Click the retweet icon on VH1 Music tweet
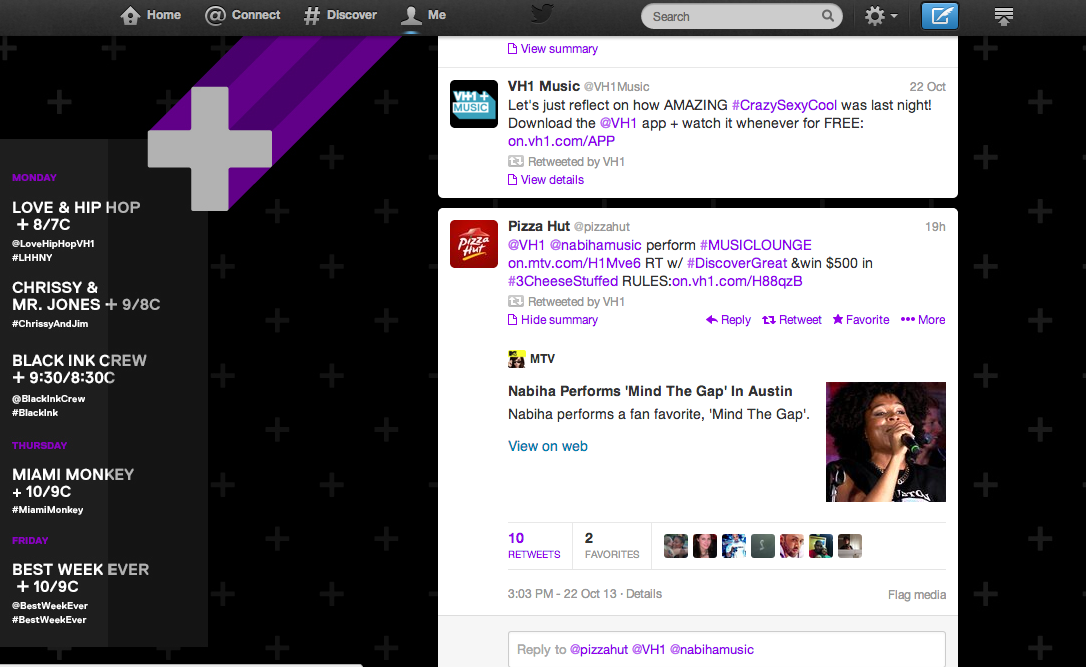This screenshot has width=1086, height=667. pyautogui.click(x=515, y=161)
